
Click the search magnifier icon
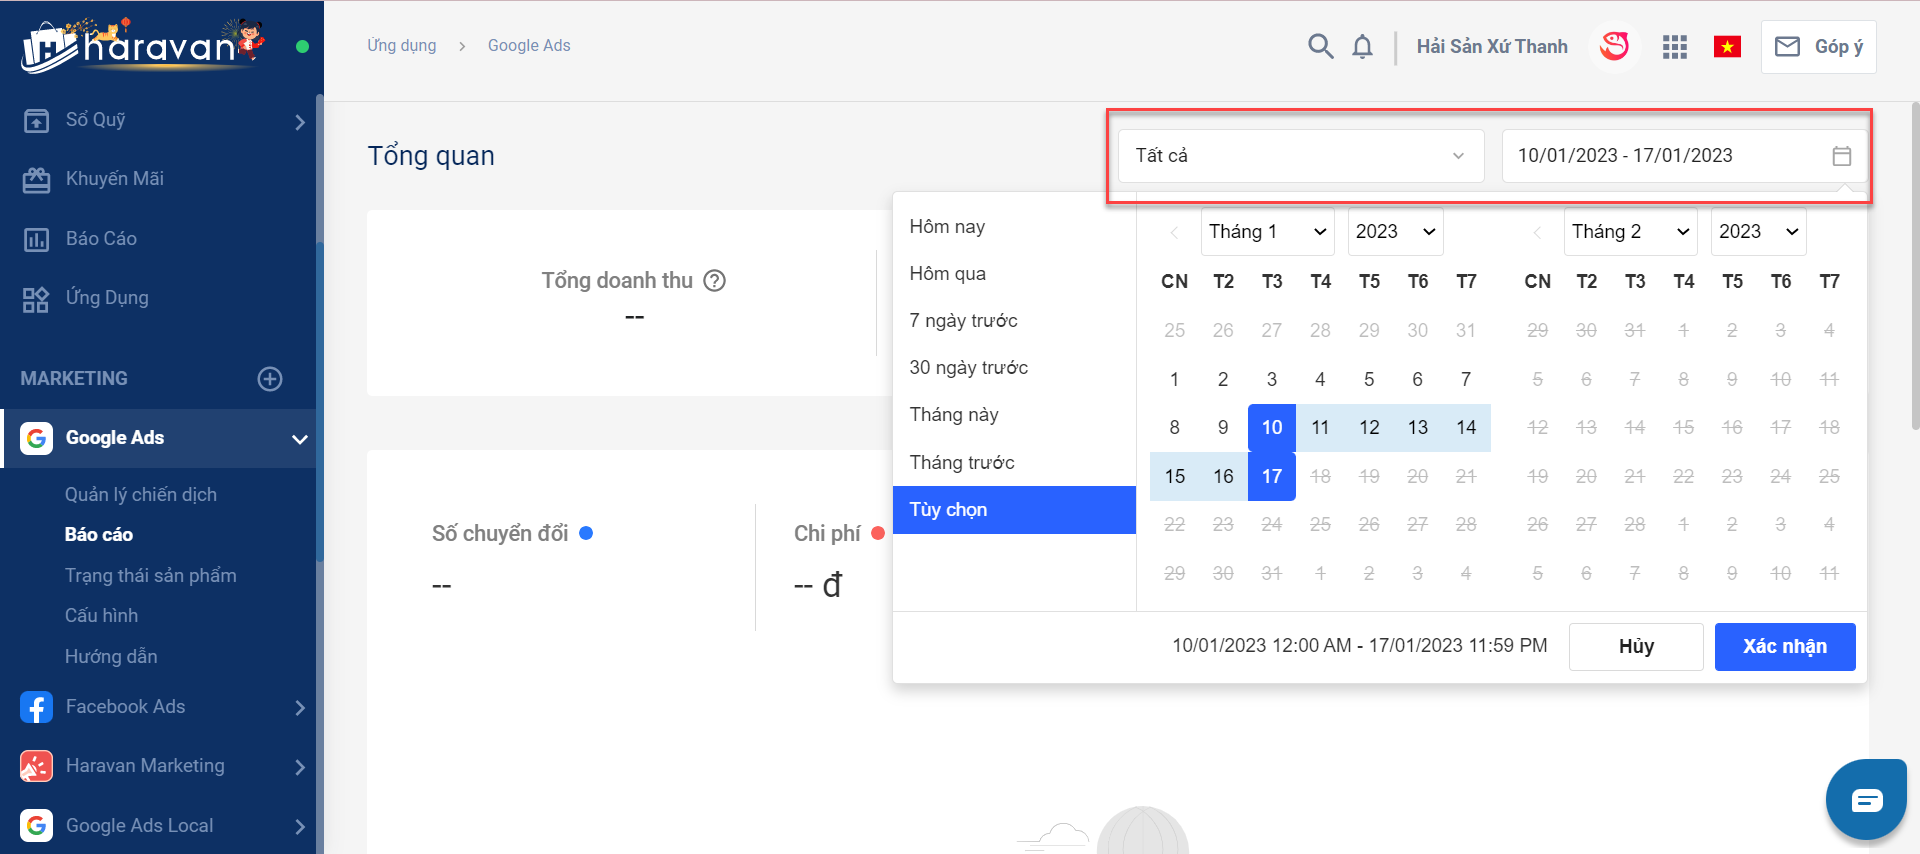tap(1320, 46)
